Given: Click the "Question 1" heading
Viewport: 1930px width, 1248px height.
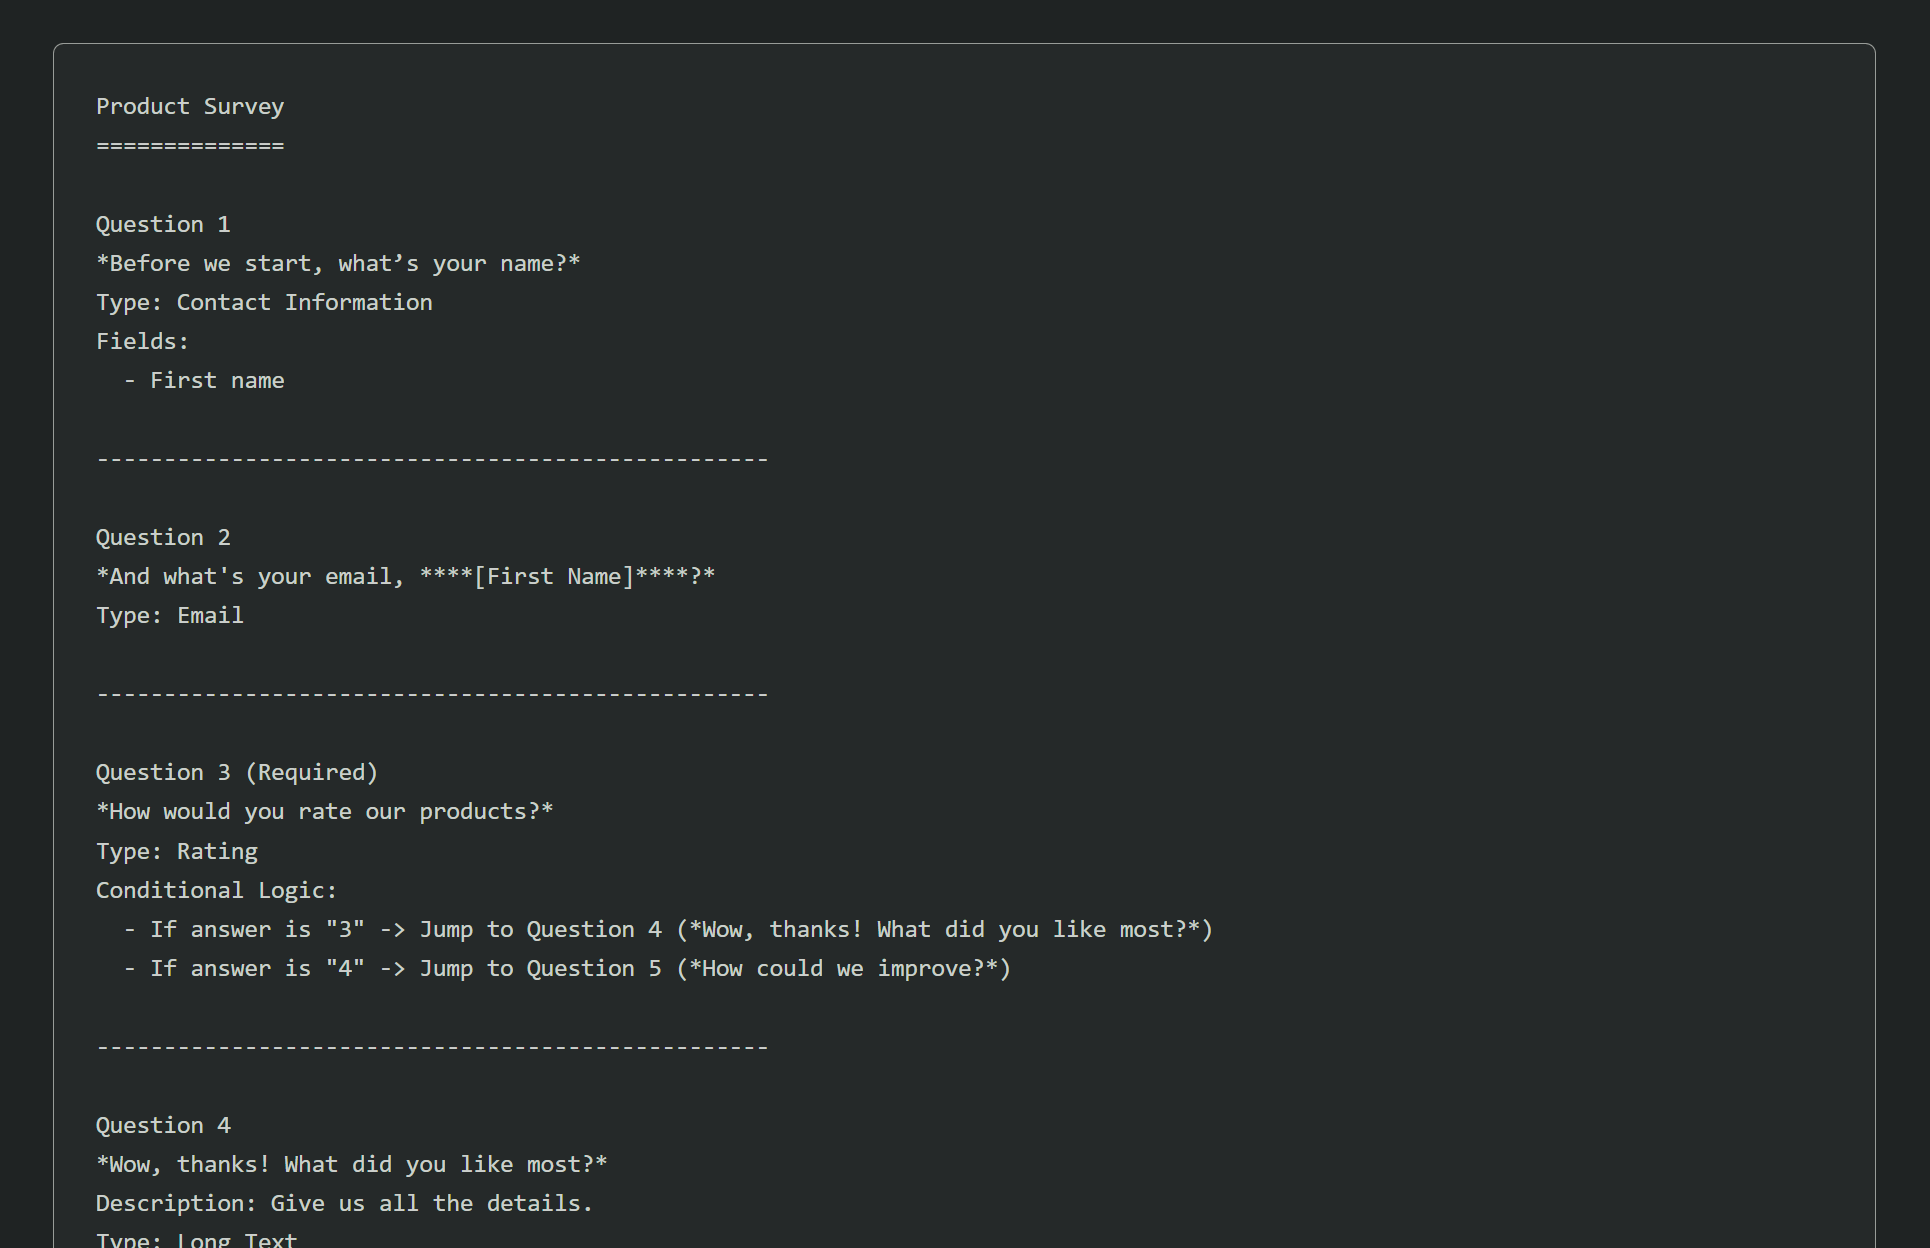Looking at the screenshot, I should pos(163,225).
